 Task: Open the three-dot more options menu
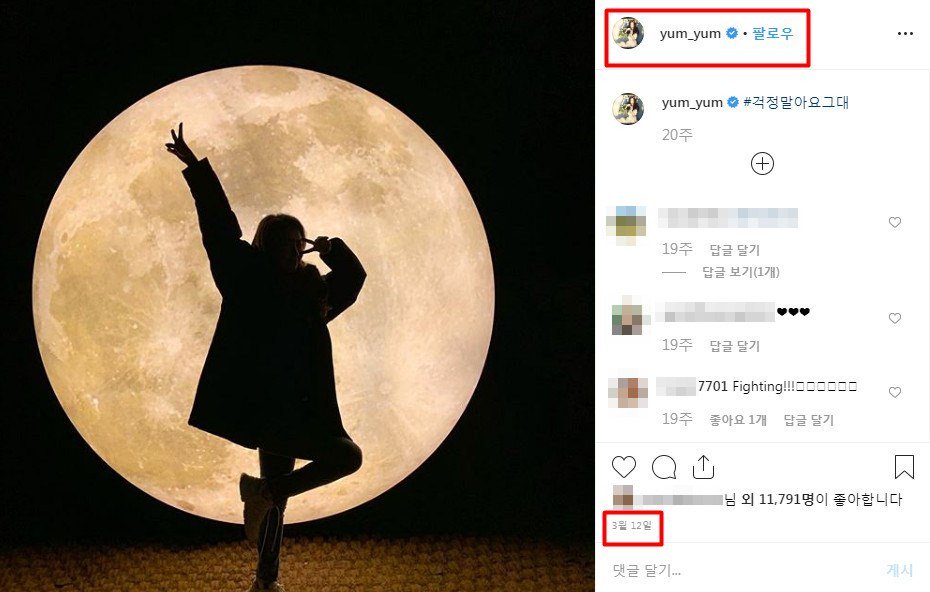click(x=905, y=34)
